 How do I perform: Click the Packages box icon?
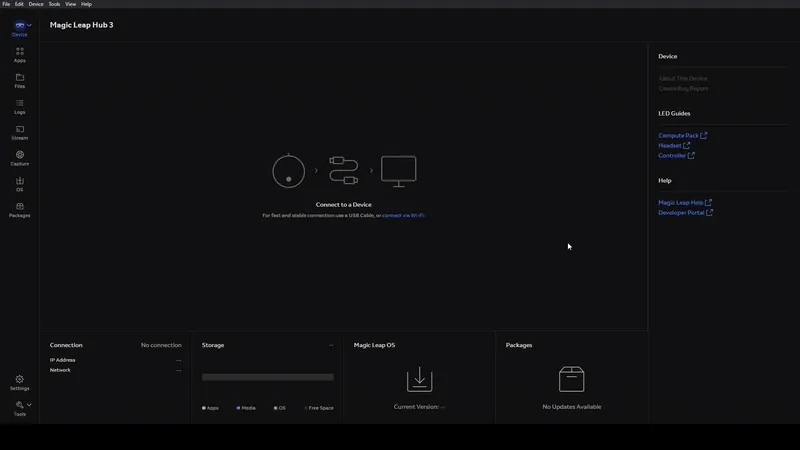[x=571, y=379]
